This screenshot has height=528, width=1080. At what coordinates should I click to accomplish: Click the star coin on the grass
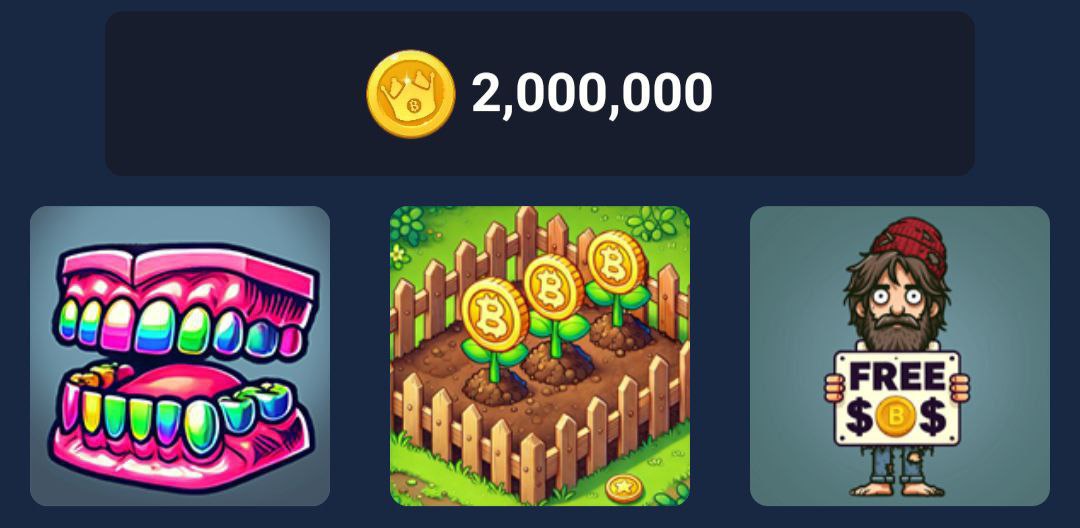tap(624, 489)
